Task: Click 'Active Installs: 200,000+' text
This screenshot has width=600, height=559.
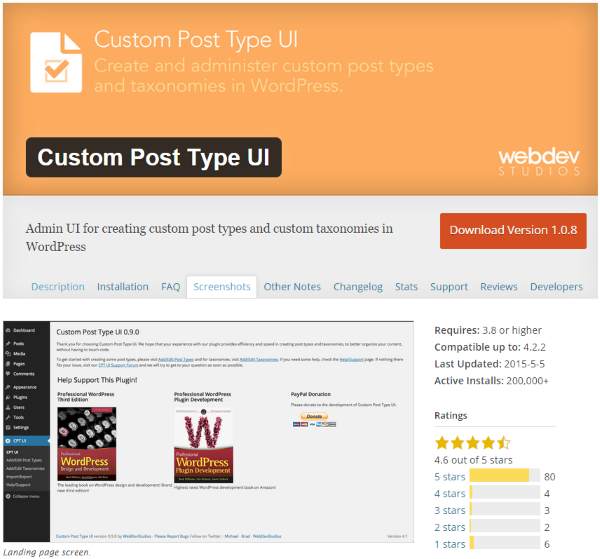Action: point(491,381)
